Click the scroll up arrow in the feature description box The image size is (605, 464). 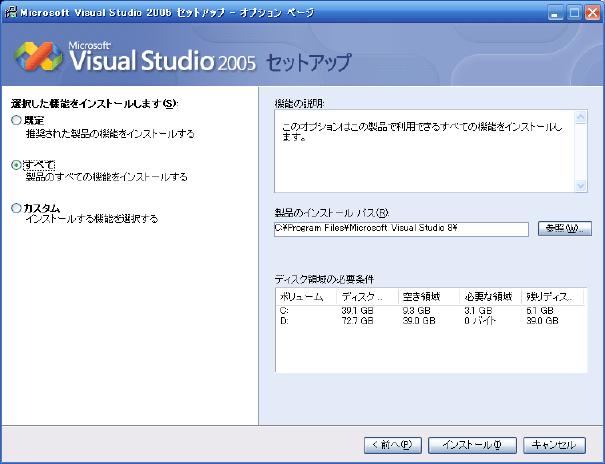[580, 117]
